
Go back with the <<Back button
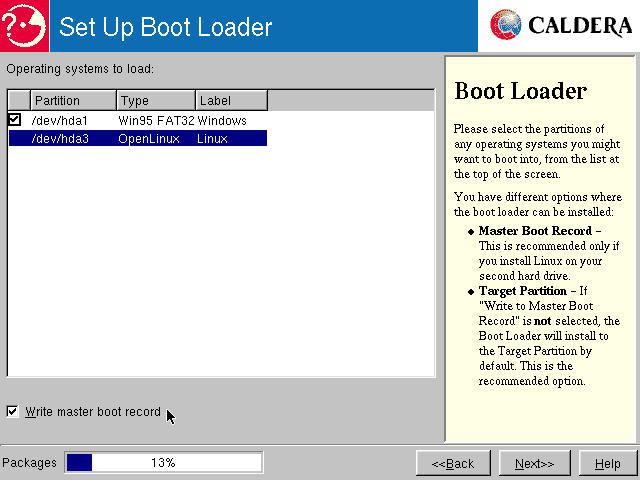tap(453, 463)
